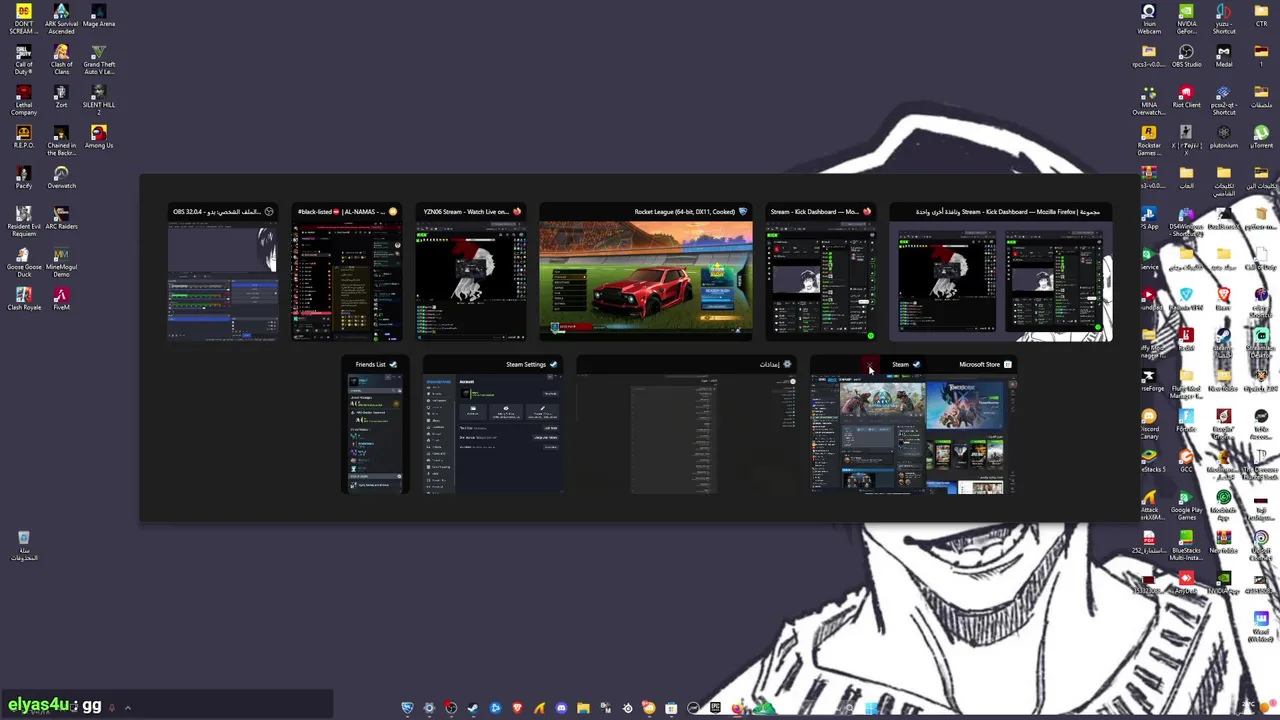Select the uTorrent desktop icon
This screenshot has width=1280, height=720.
[x=1261, y=138]
